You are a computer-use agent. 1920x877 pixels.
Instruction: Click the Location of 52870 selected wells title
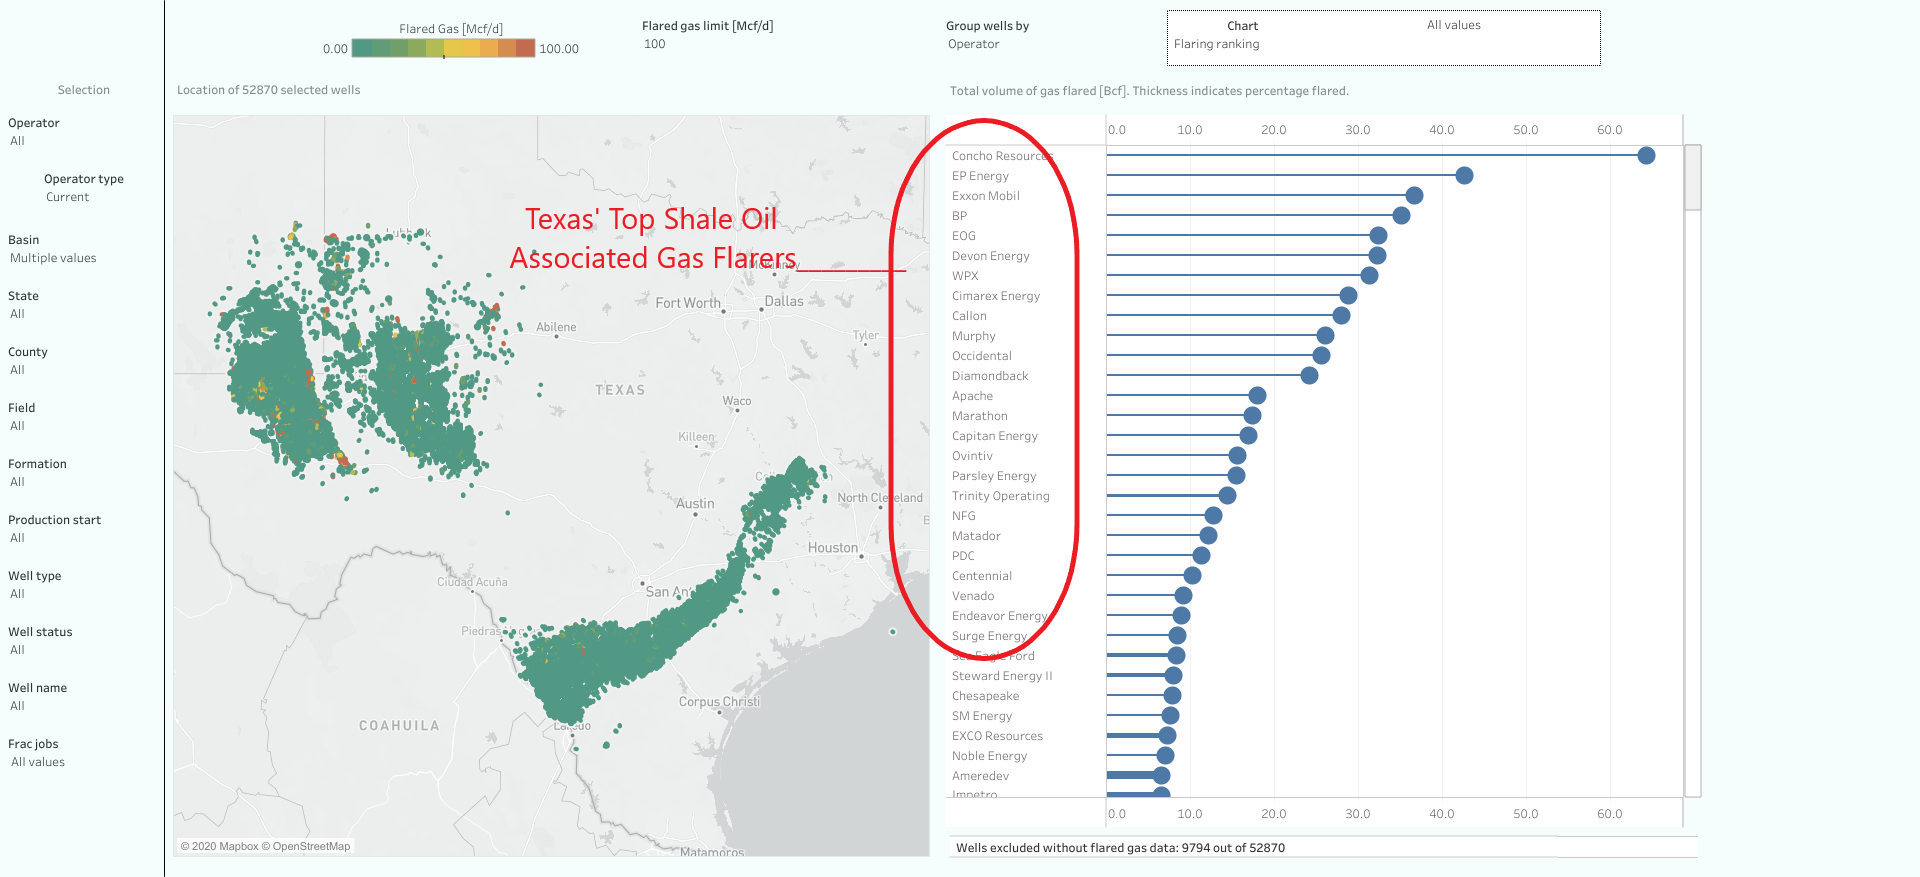(x=269, y=90)
